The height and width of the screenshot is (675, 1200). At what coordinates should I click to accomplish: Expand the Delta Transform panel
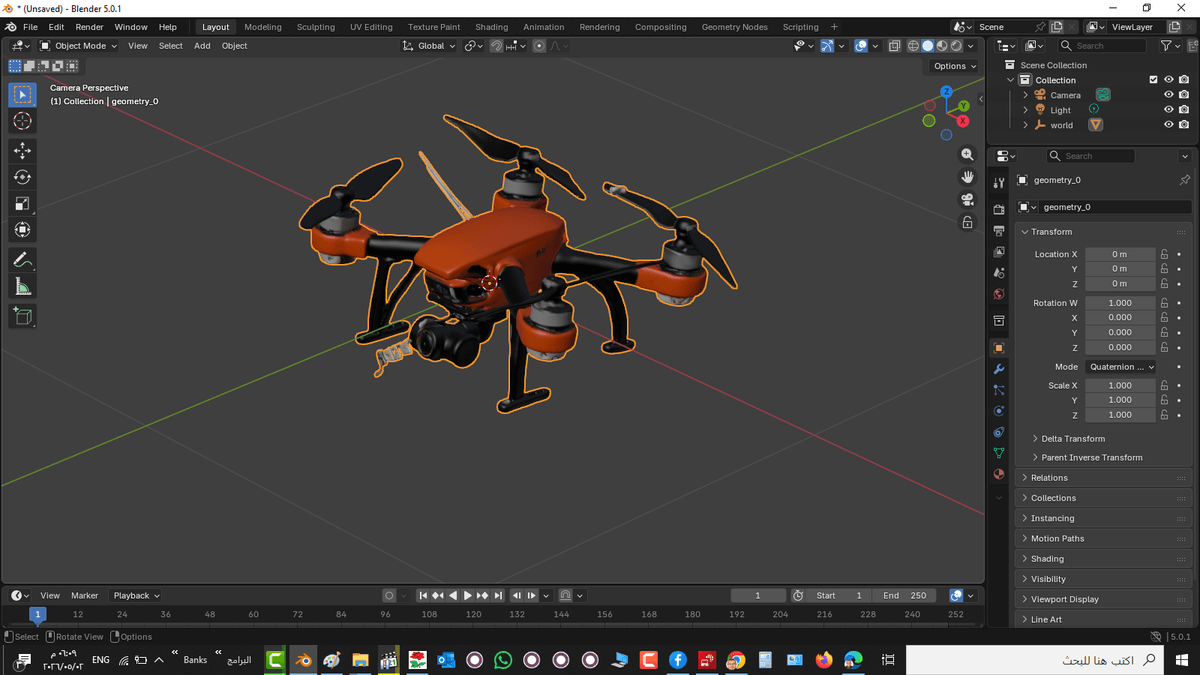pos(1073,438)
